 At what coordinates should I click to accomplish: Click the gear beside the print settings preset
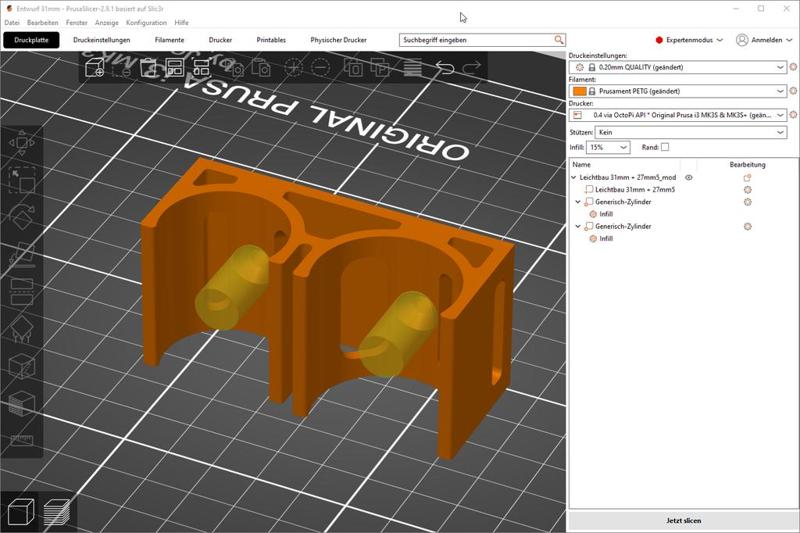[x=793, y=67]
